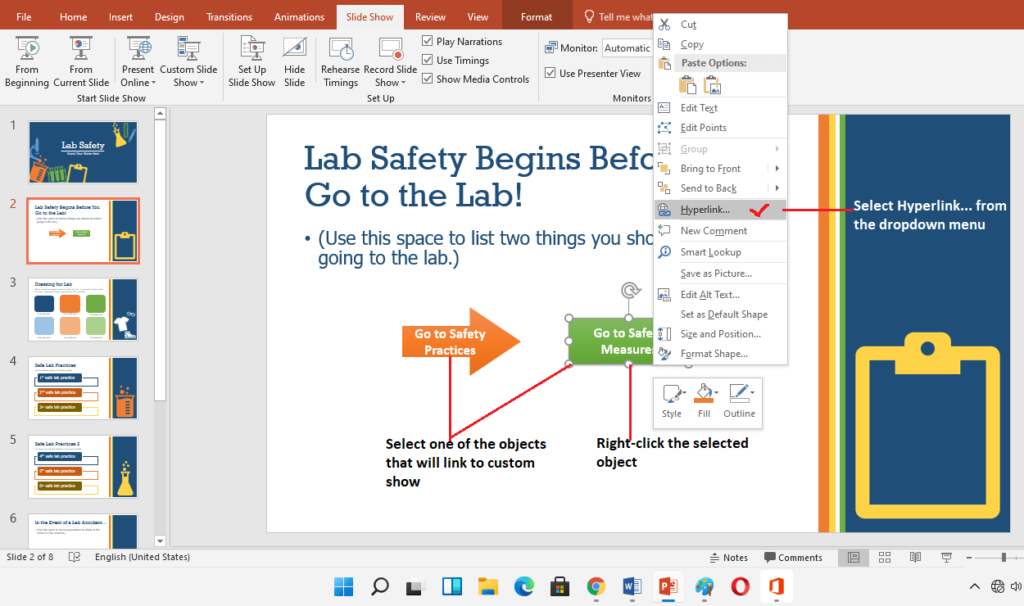Image resolution: width=1024 pixels, height=606 pixels.
Task: Open Set Up Slide Show
Action: [x=251, y=62]
